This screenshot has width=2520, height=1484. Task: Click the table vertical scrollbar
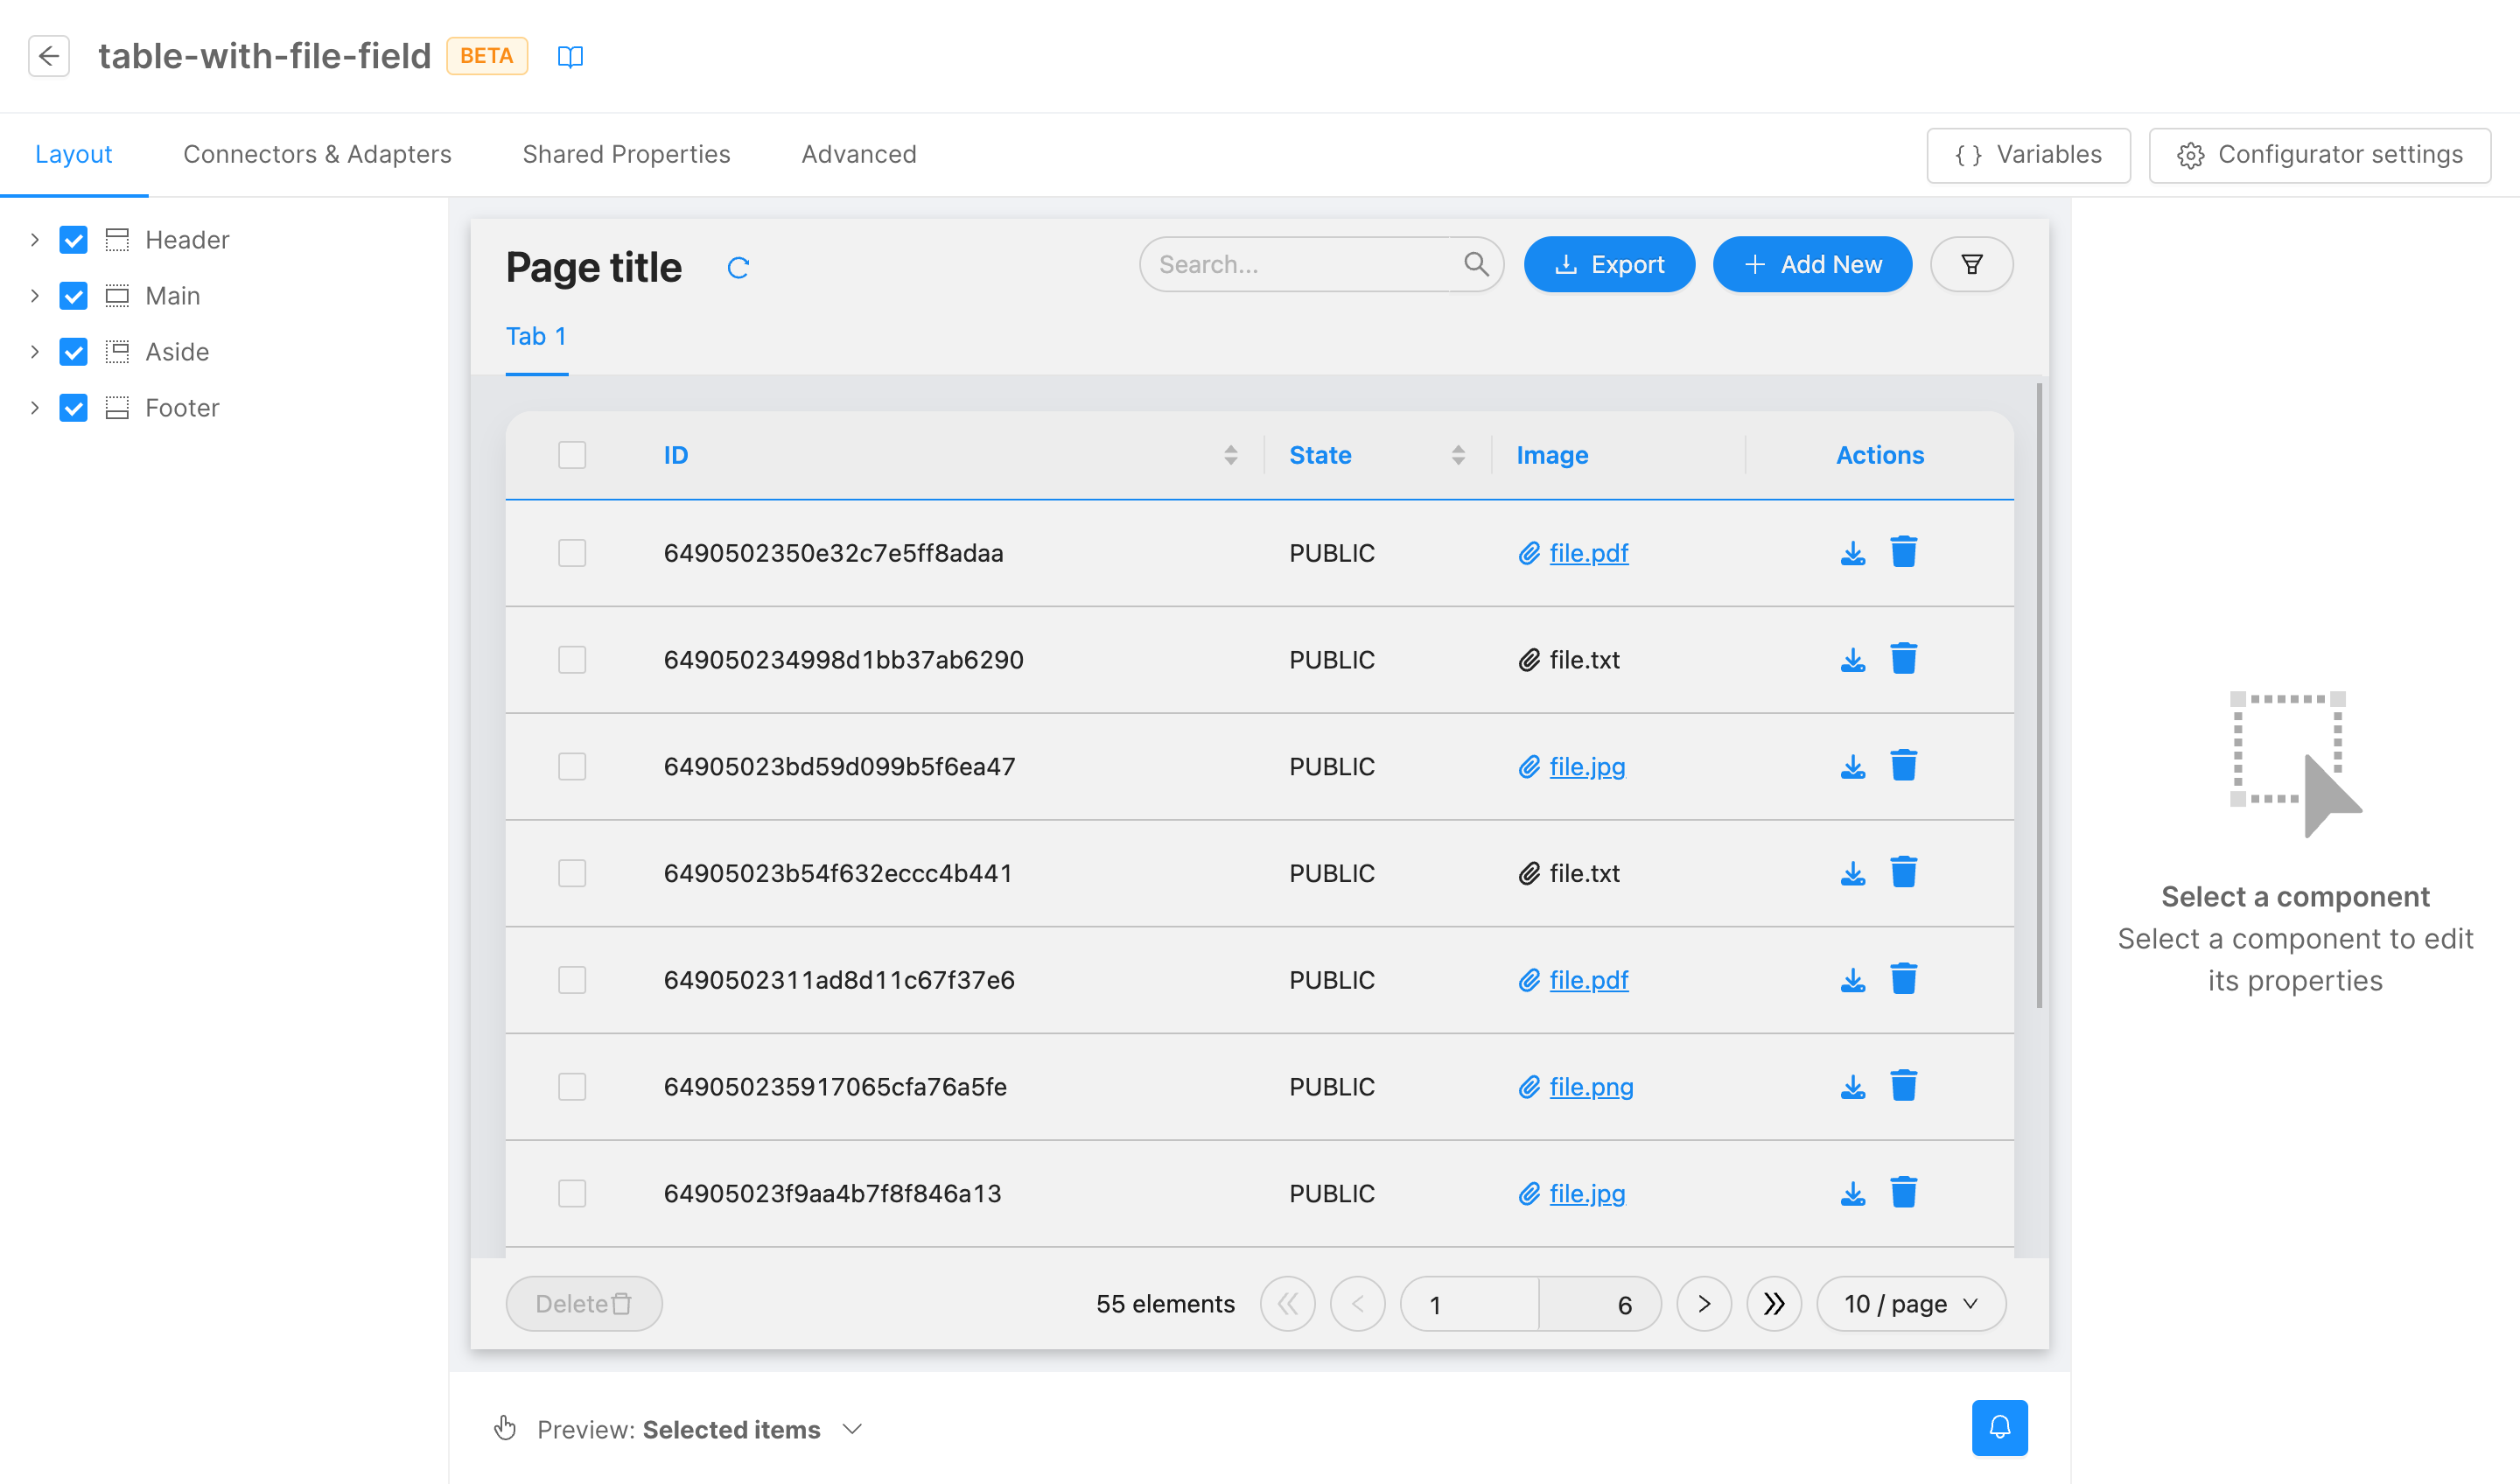(x=2039, y=695)
